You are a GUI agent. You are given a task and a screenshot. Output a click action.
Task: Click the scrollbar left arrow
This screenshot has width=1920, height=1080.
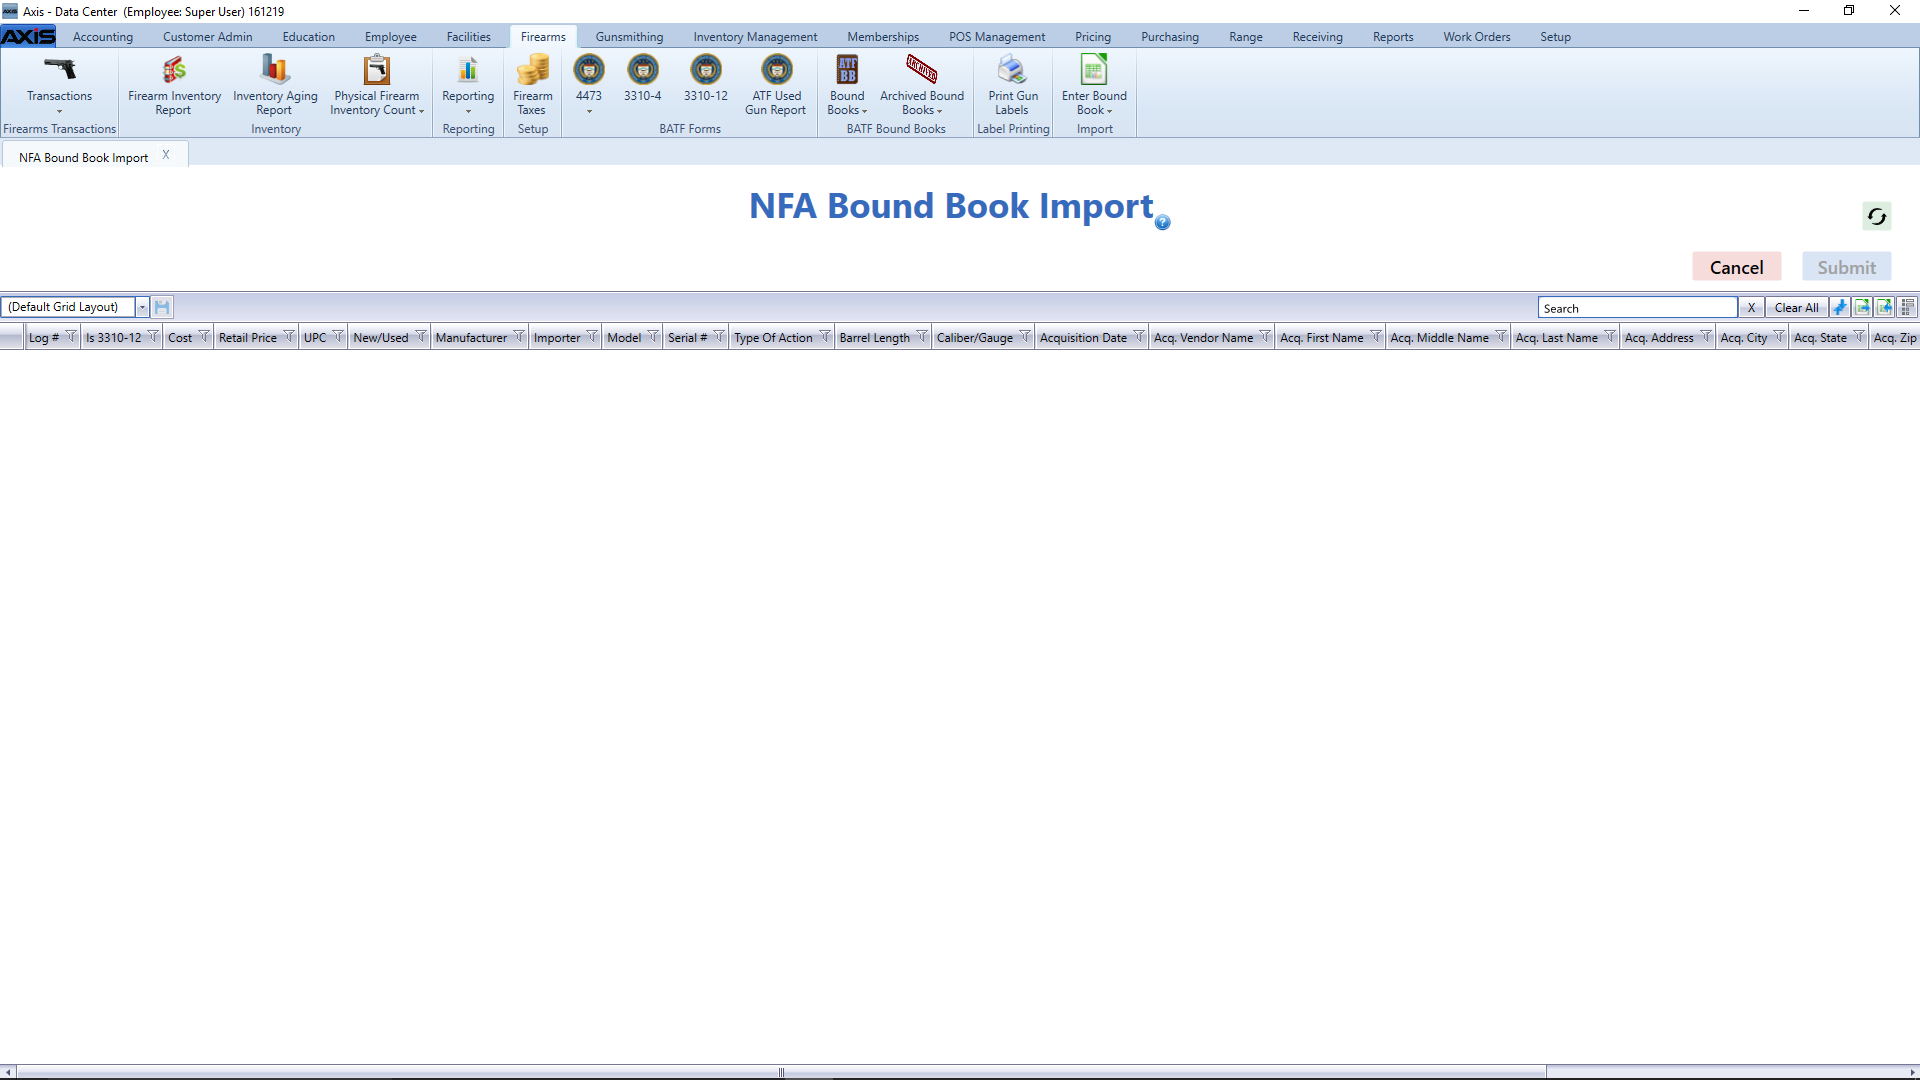pos(8,1072)
